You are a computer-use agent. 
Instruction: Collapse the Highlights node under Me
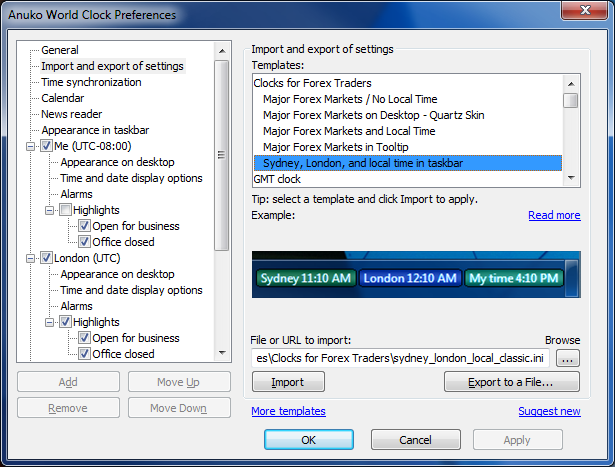(49, 210)
